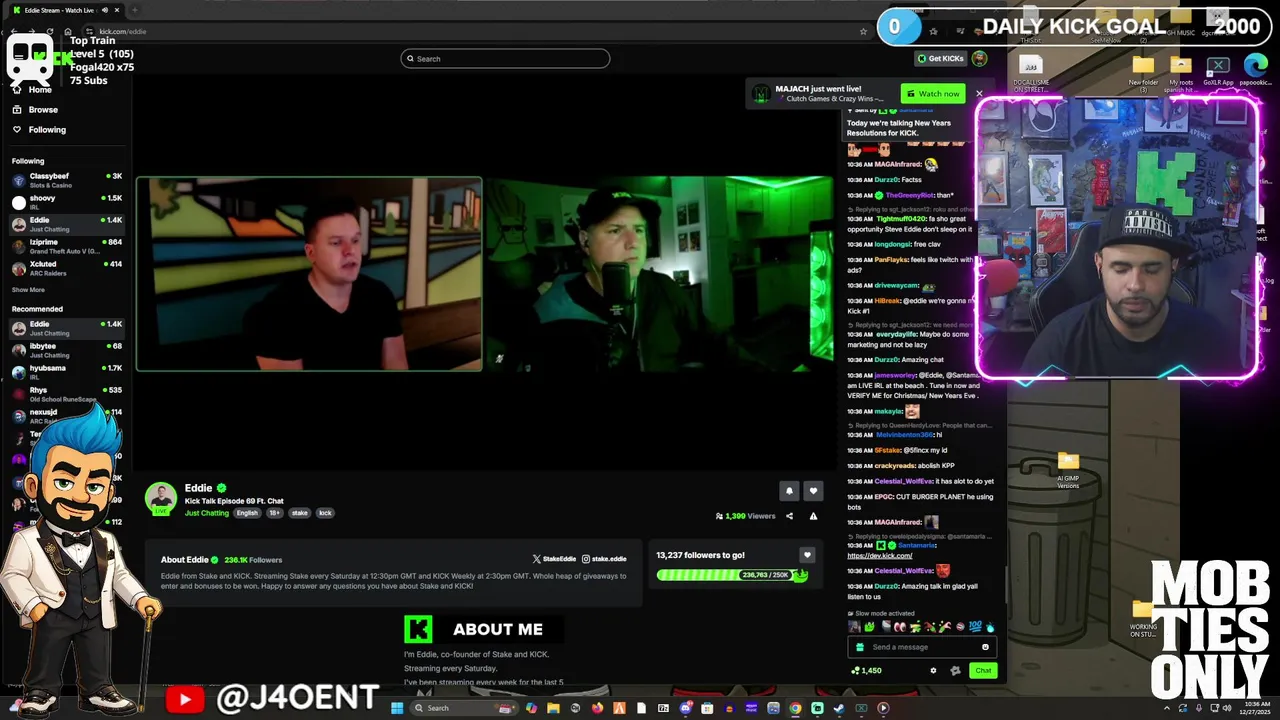
Task: Expand Show More under Following
Action: (x=28, y=290)
